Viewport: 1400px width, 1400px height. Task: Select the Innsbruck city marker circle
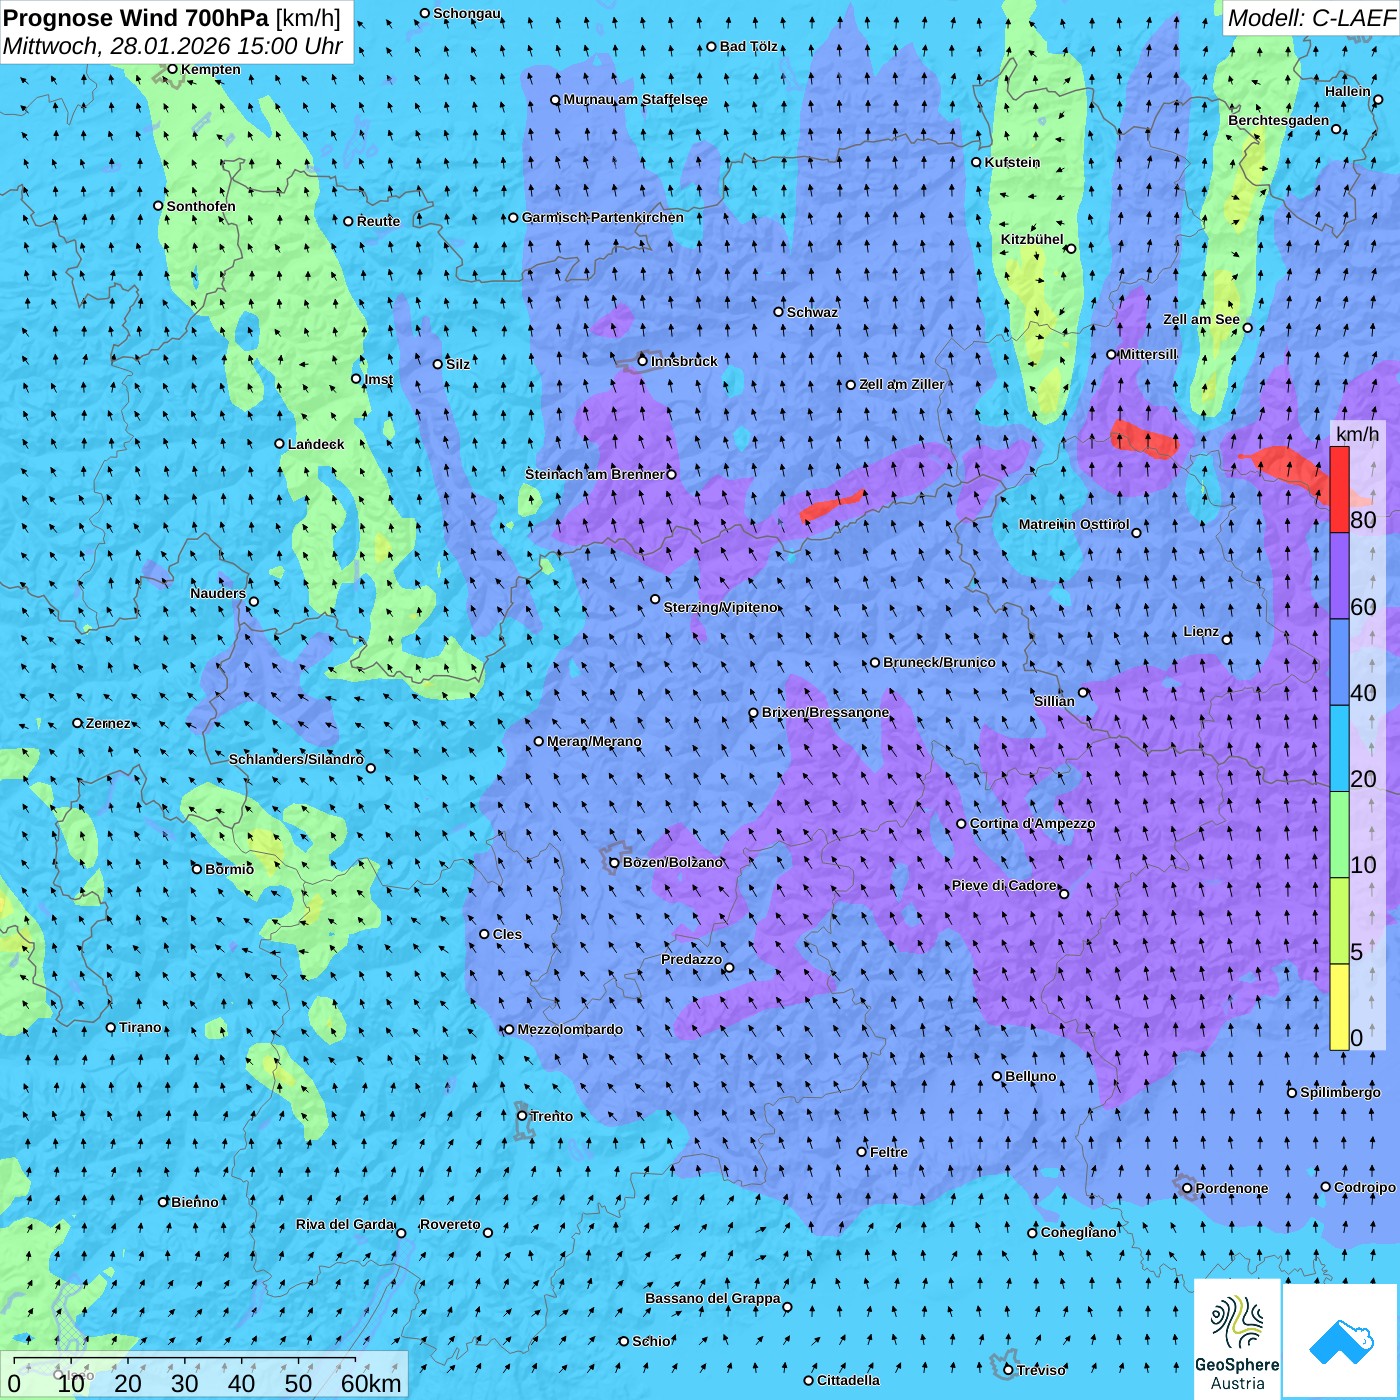643,361
